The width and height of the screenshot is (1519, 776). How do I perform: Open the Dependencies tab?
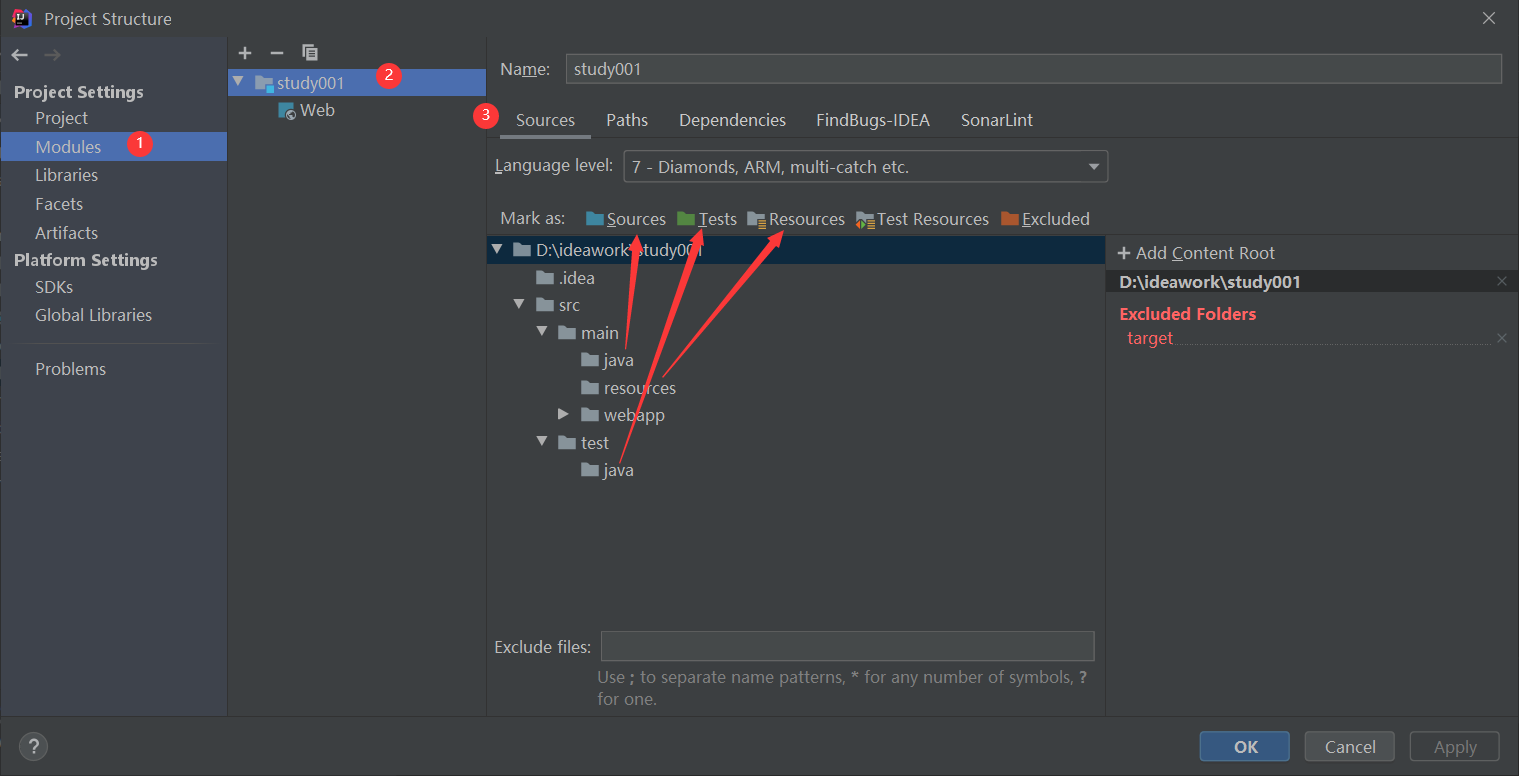pos(733,120)
